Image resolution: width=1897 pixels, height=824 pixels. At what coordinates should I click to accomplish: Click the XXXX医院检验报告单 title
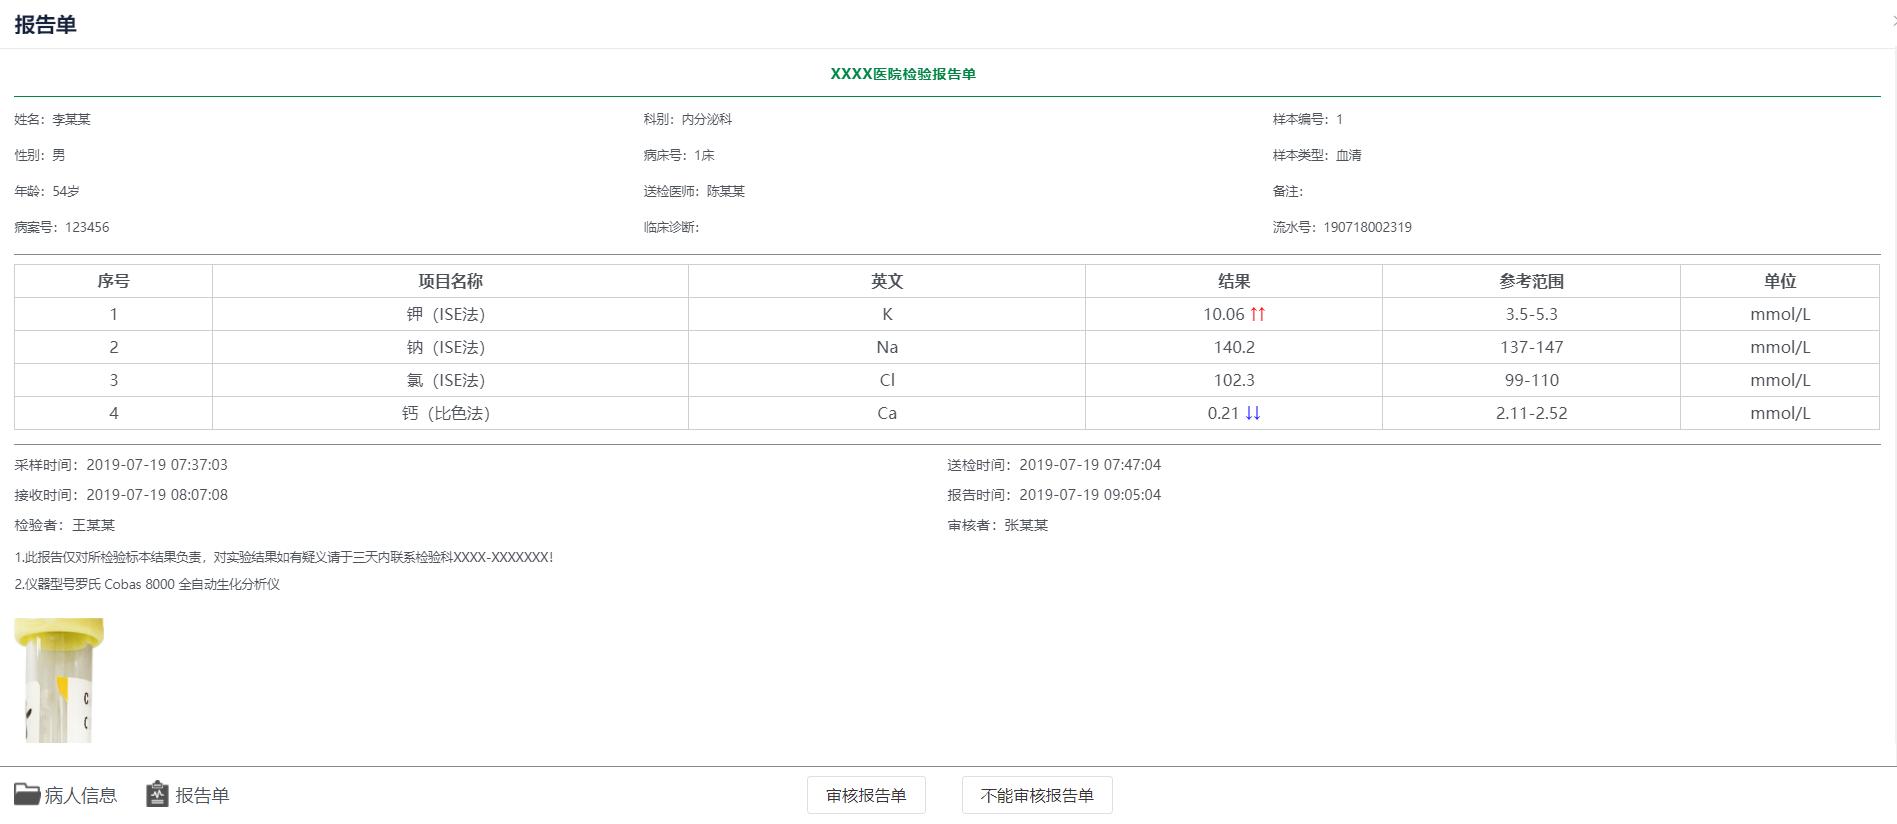(902, 74)
